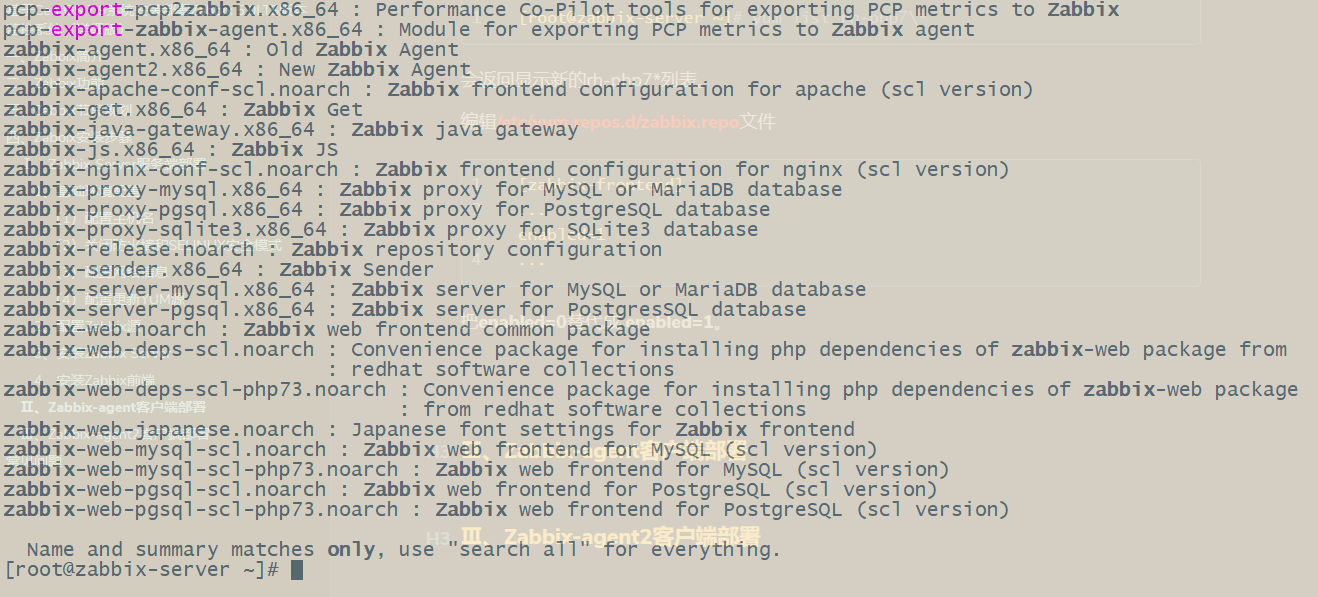The width and height of the screenshot is (1318, 597).
Task: Click the zabbix-proxy-sqlite3.x86_64 entry
Action: point(164,230)
